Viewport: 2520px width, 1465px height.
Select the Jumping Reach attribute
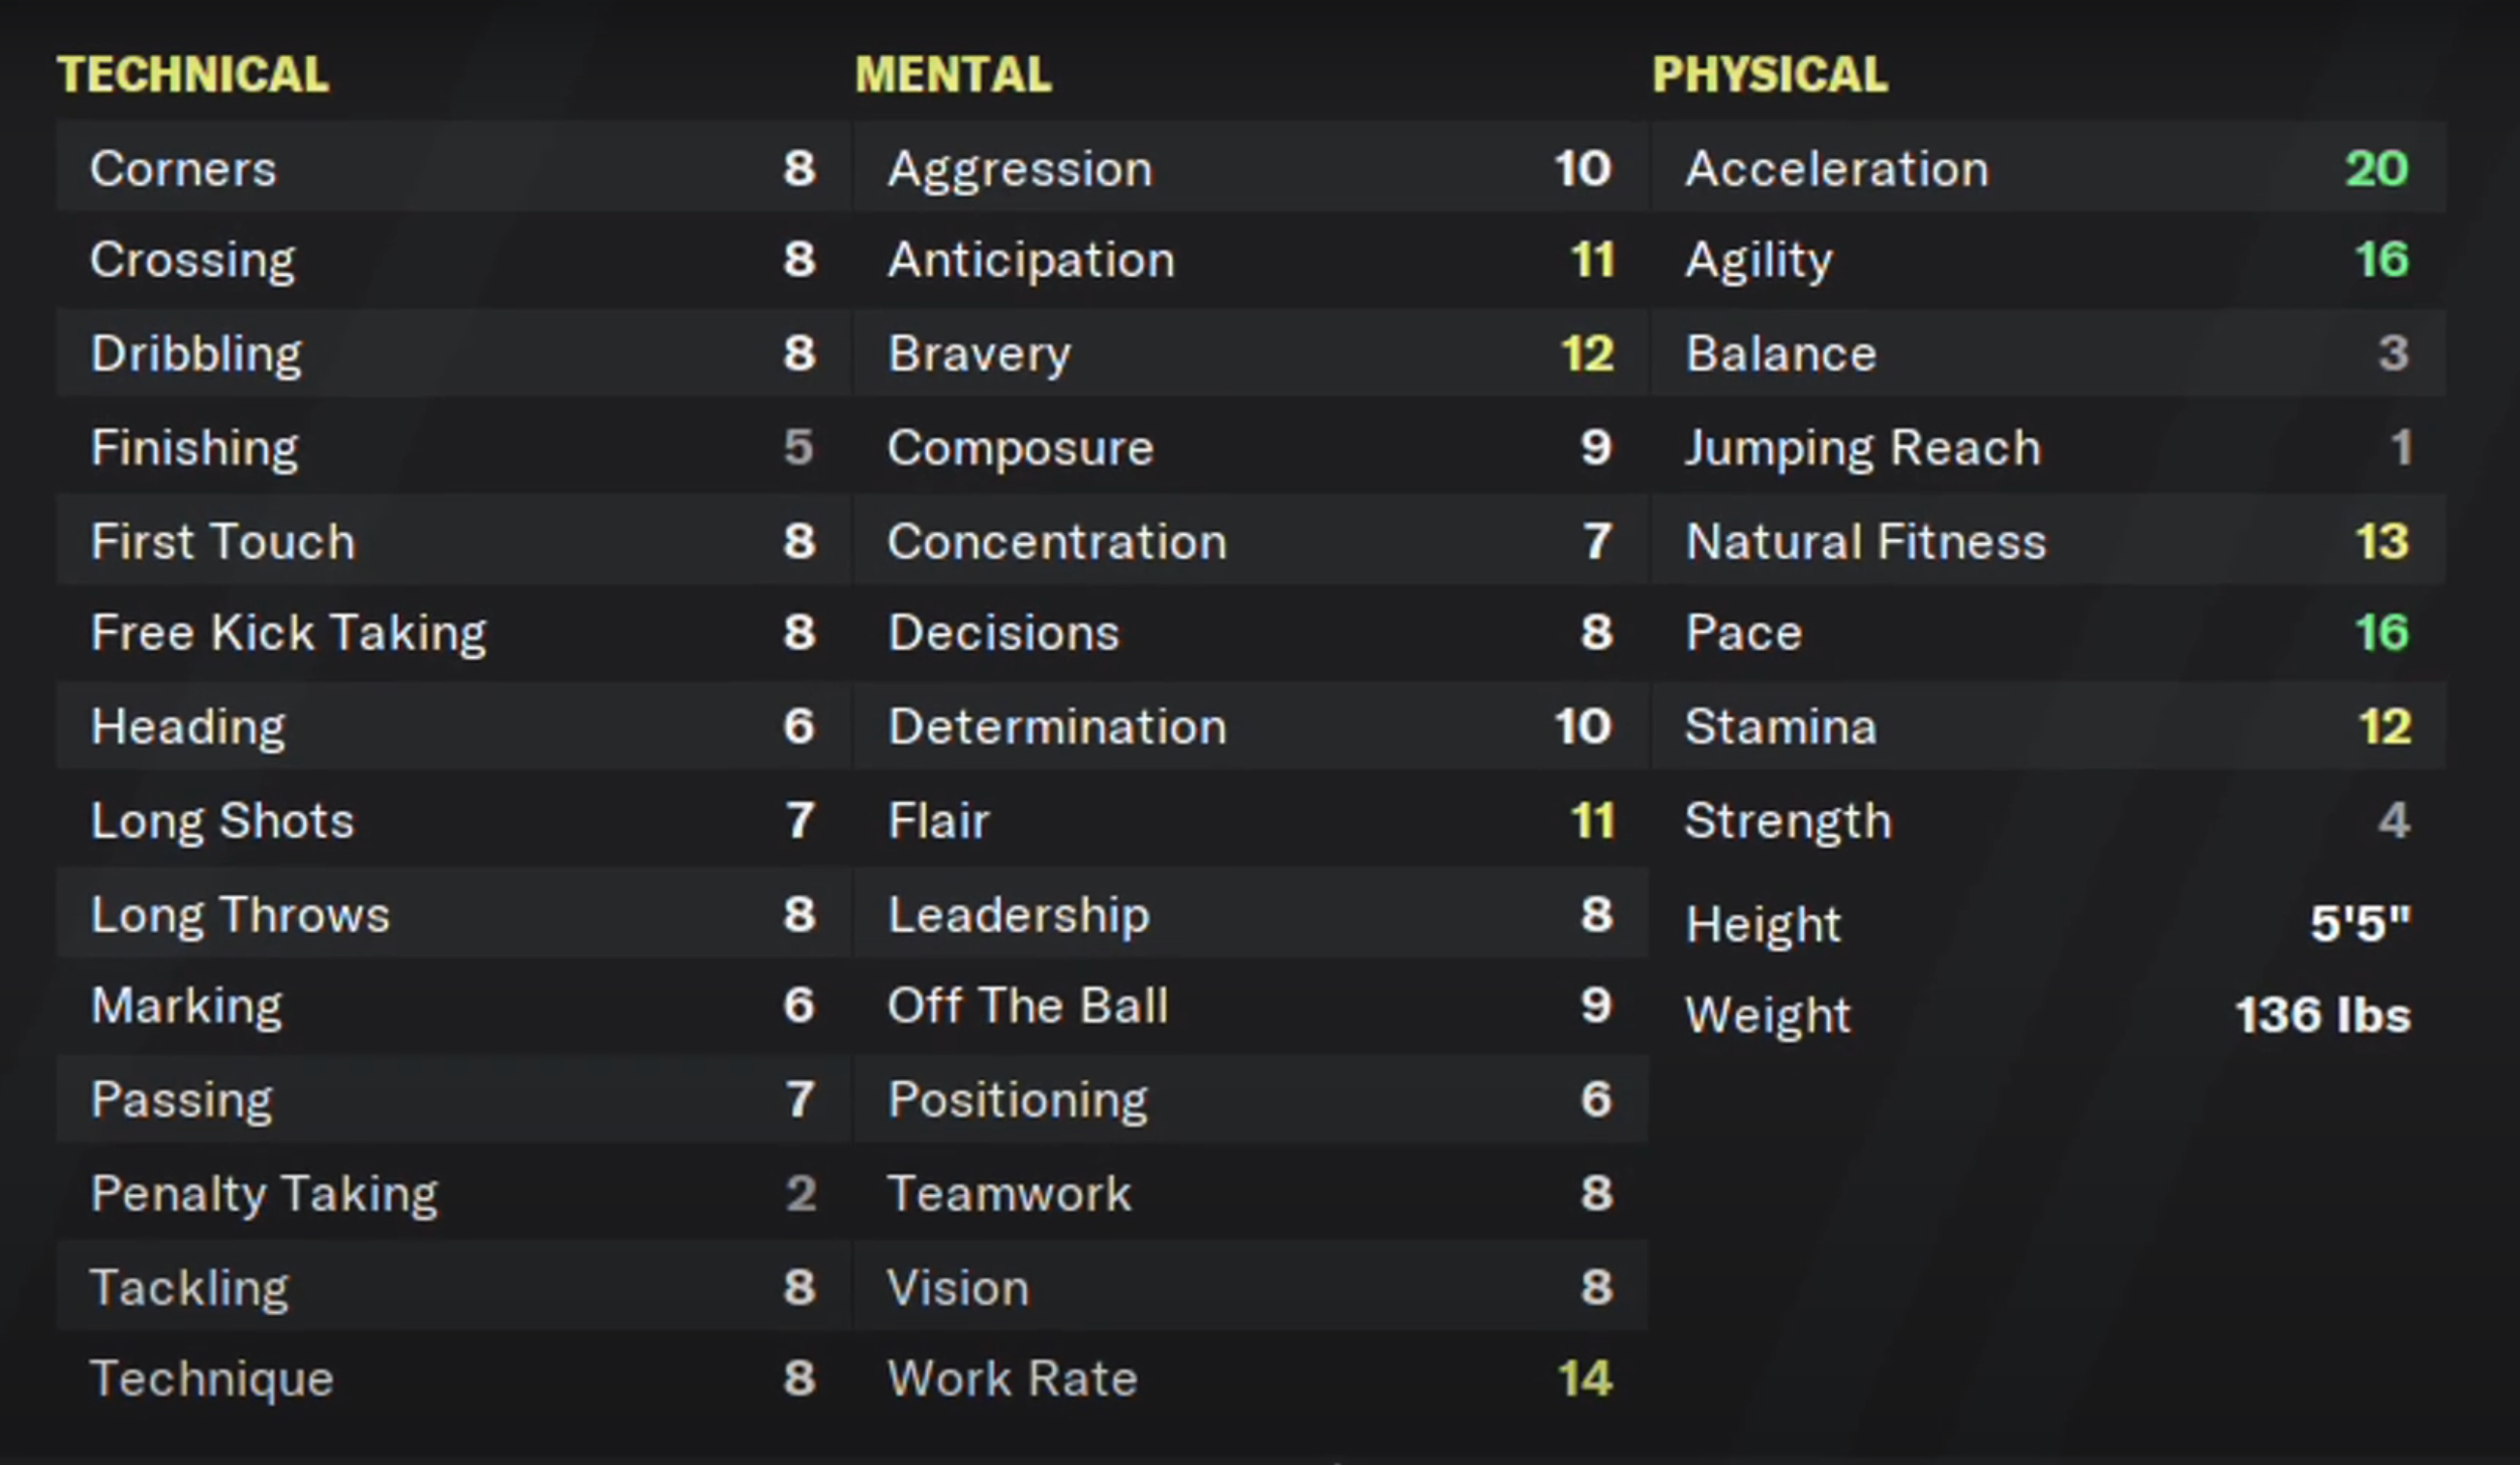[2048, 447]
